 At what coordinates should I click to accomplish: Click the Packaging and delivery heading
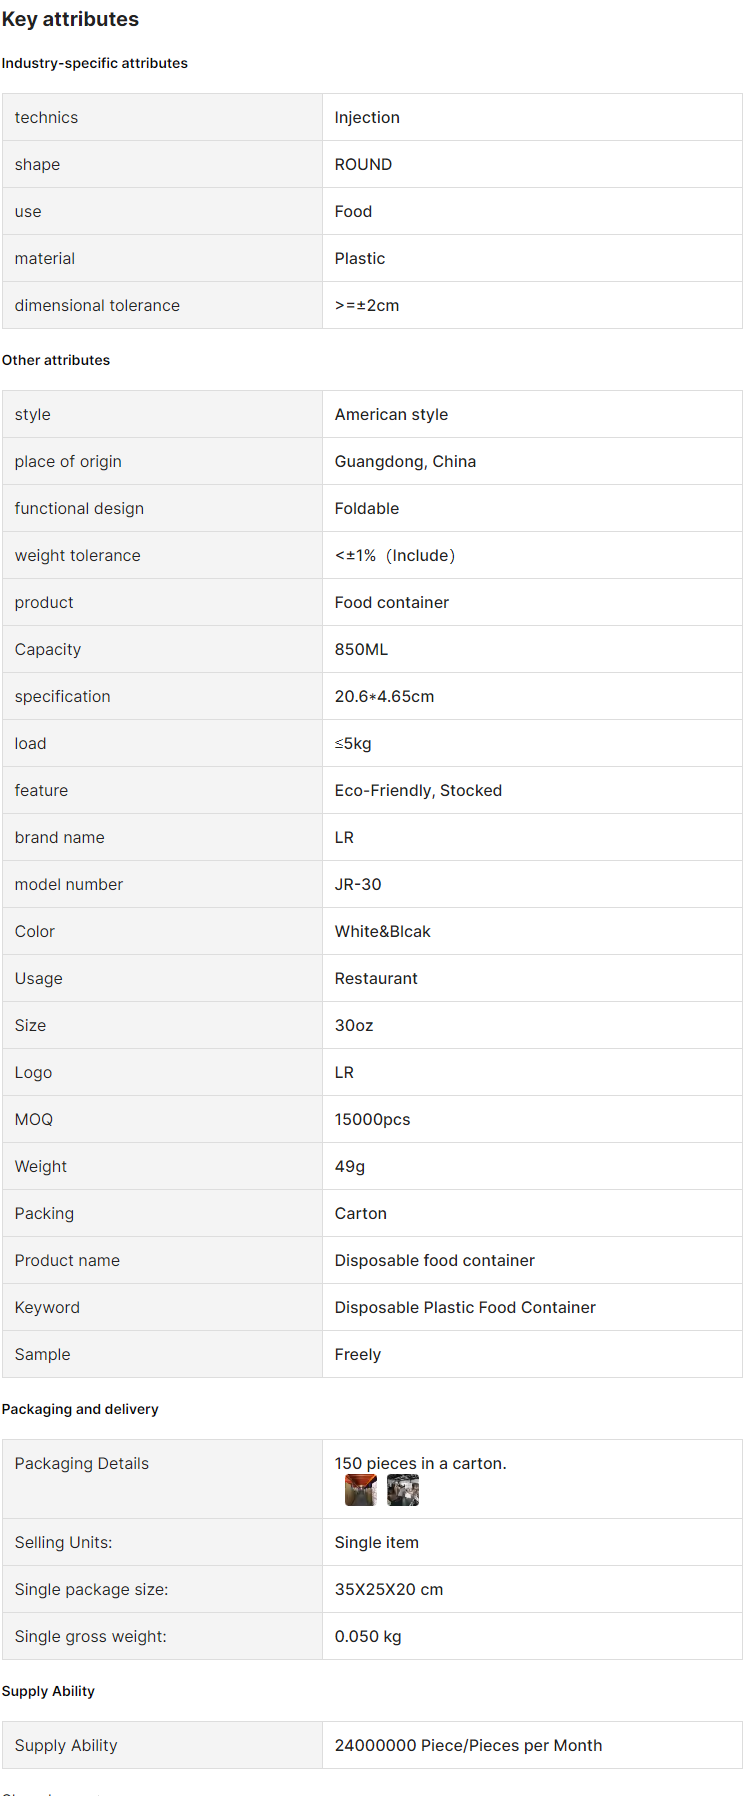tap(80, 1409)
